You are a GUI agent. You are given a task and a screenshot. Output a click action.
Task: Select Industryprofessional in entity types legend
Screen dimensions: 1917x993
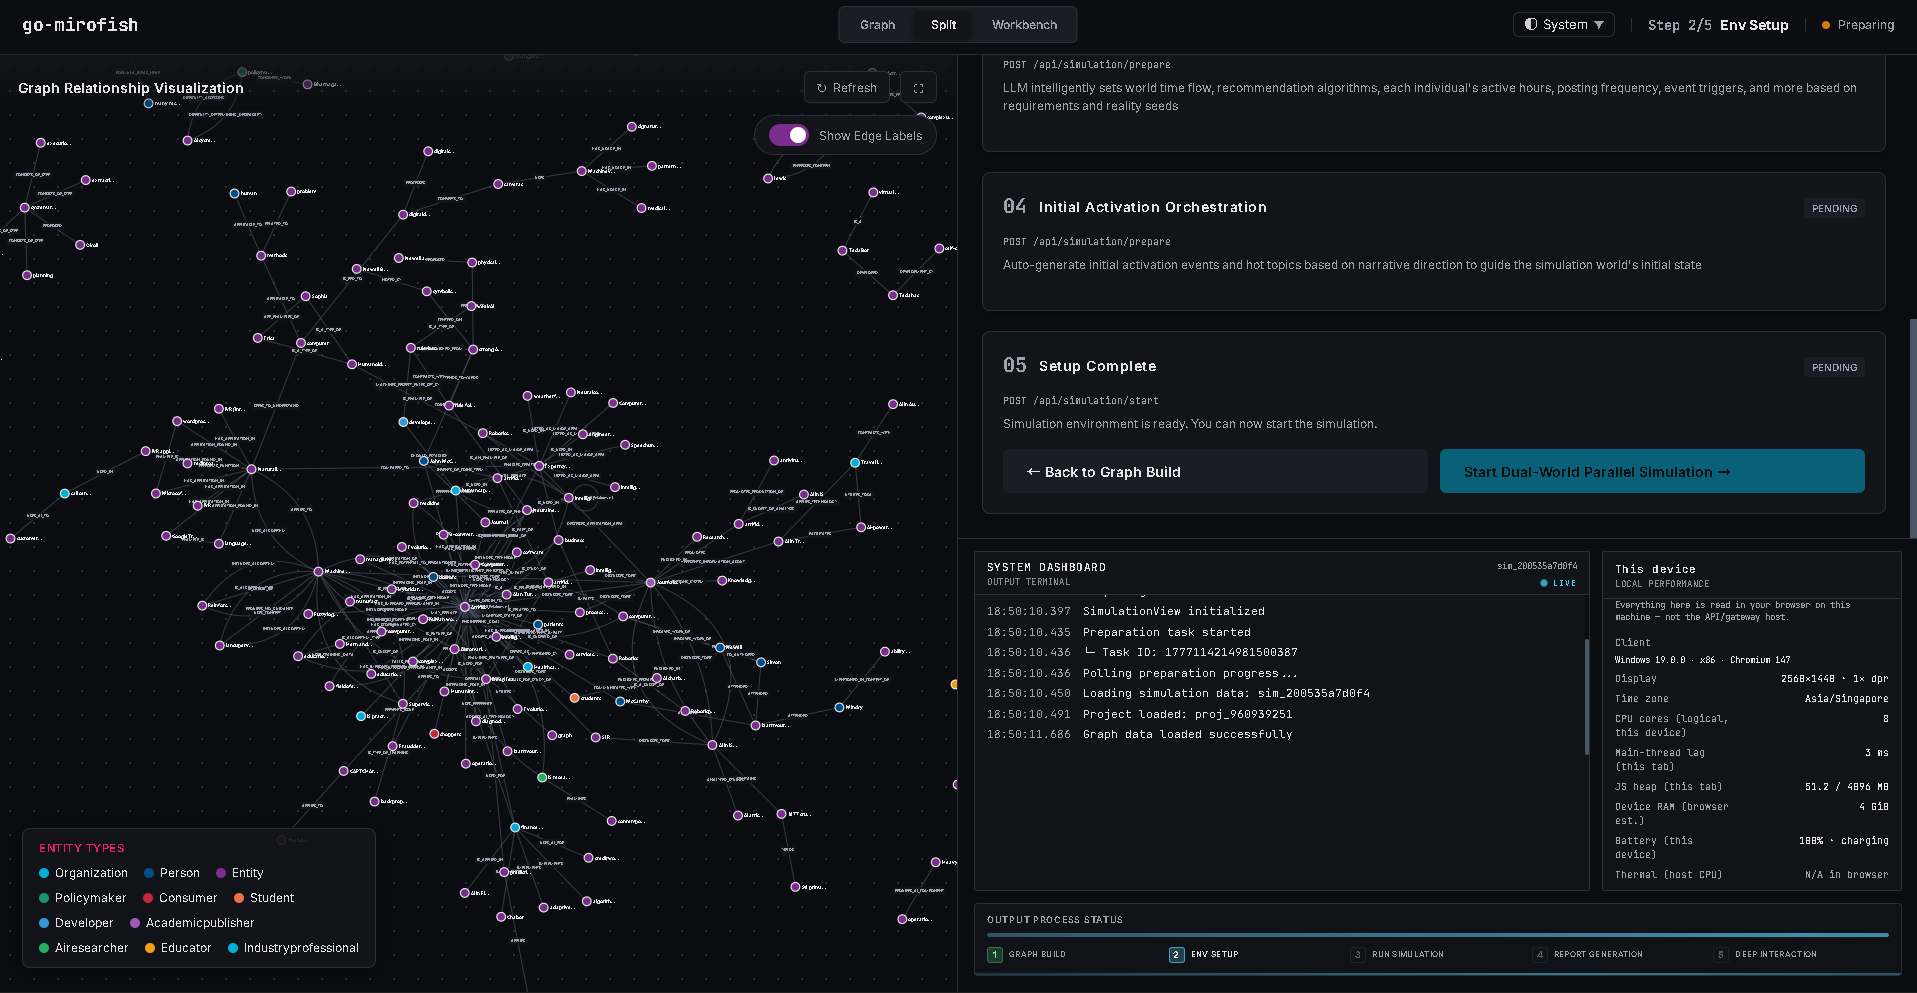point(293,948)
